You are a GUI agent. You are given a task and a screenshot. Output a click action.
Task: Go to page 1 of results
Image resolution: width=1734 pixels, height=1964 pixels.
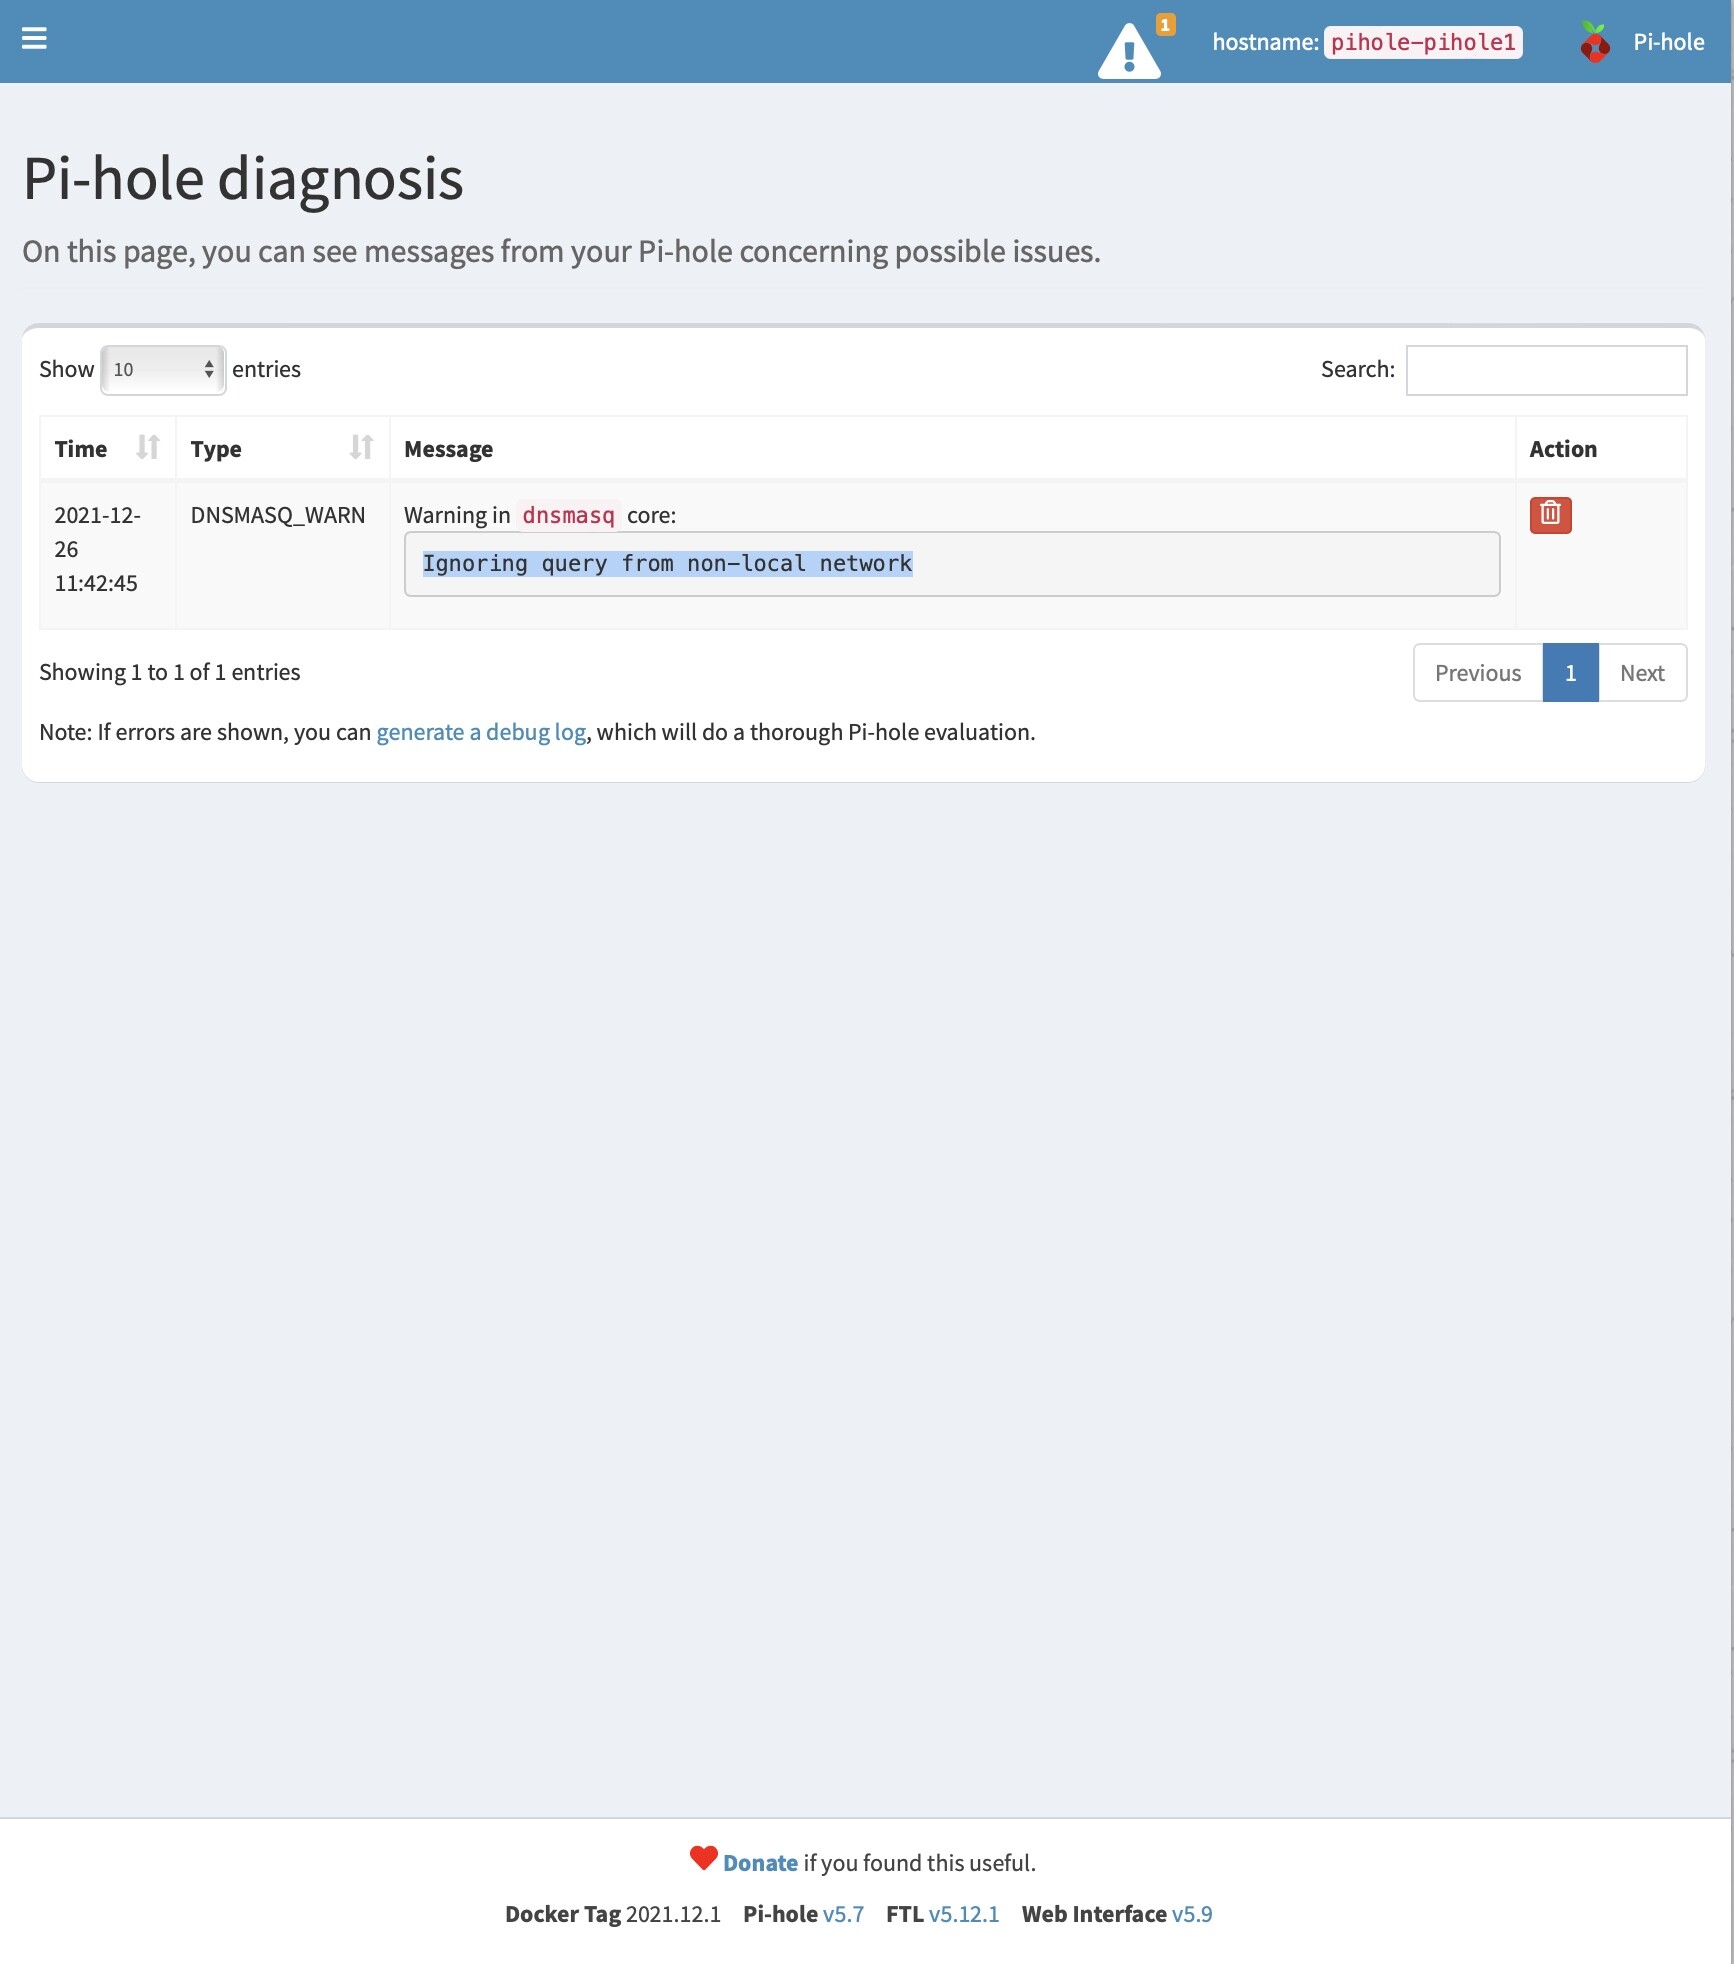(1570, 673)
